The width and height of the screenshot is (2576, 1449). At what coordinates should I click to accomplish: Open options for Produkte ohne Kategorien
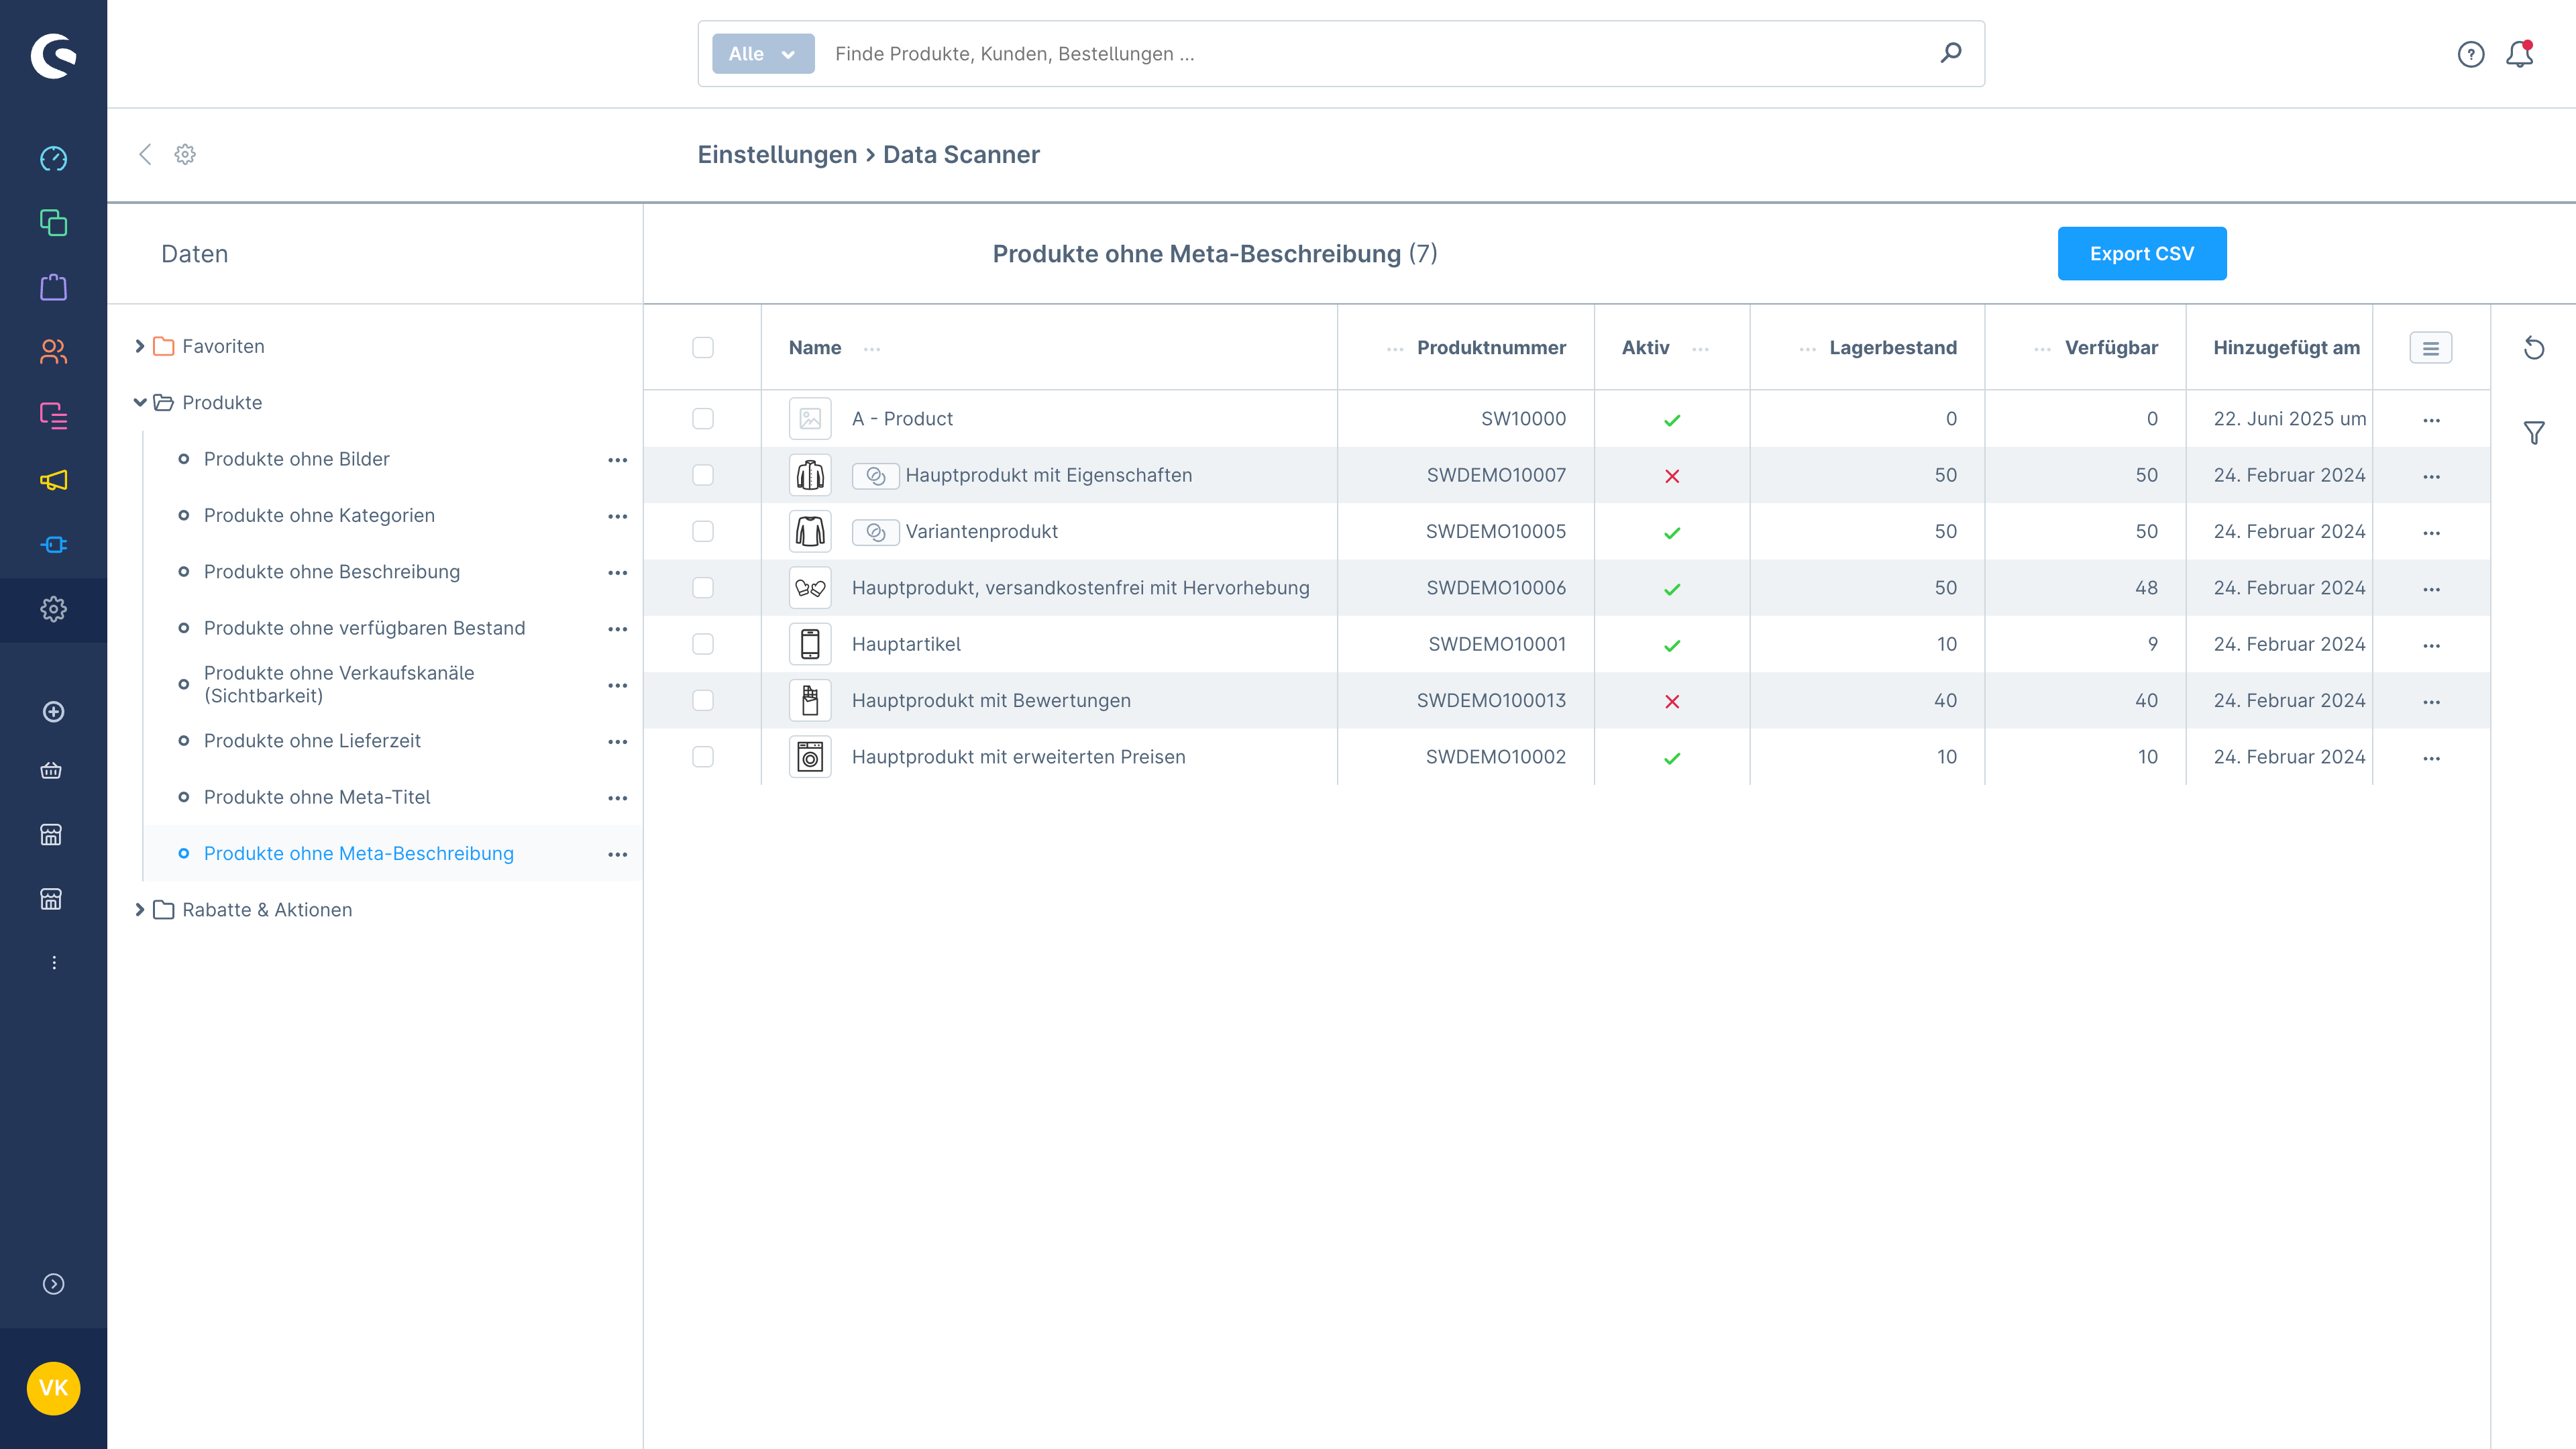617,516
